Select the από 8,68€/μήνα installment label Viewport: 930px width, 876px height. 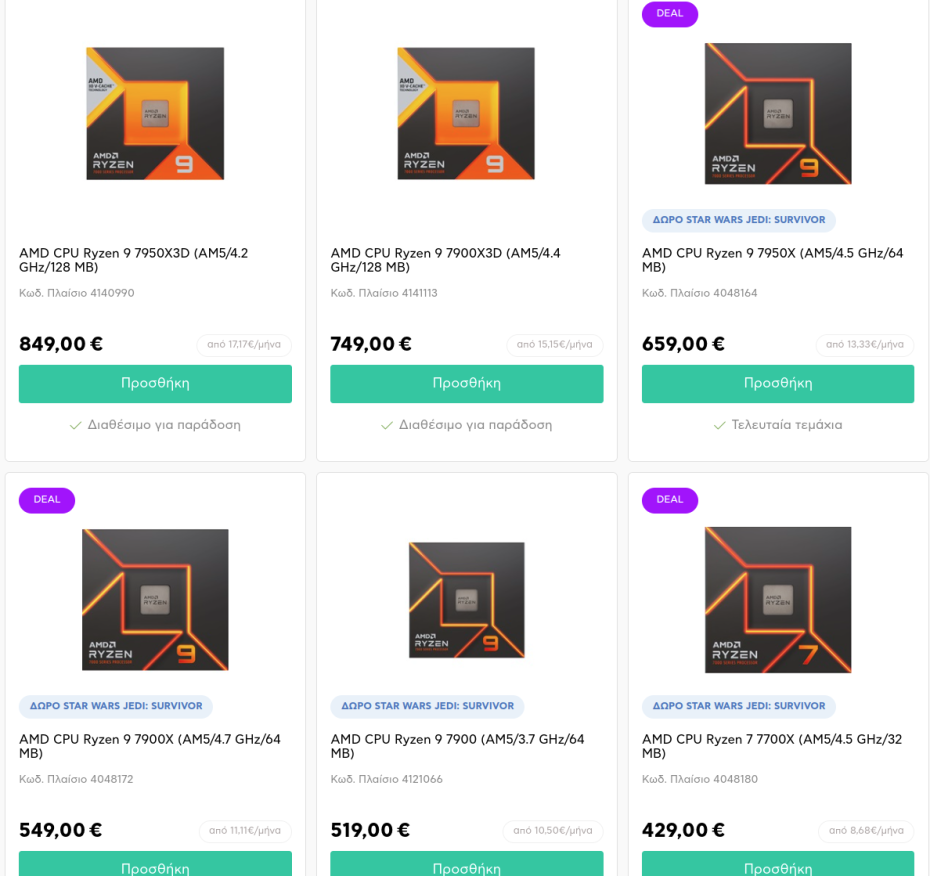point(866,831)
